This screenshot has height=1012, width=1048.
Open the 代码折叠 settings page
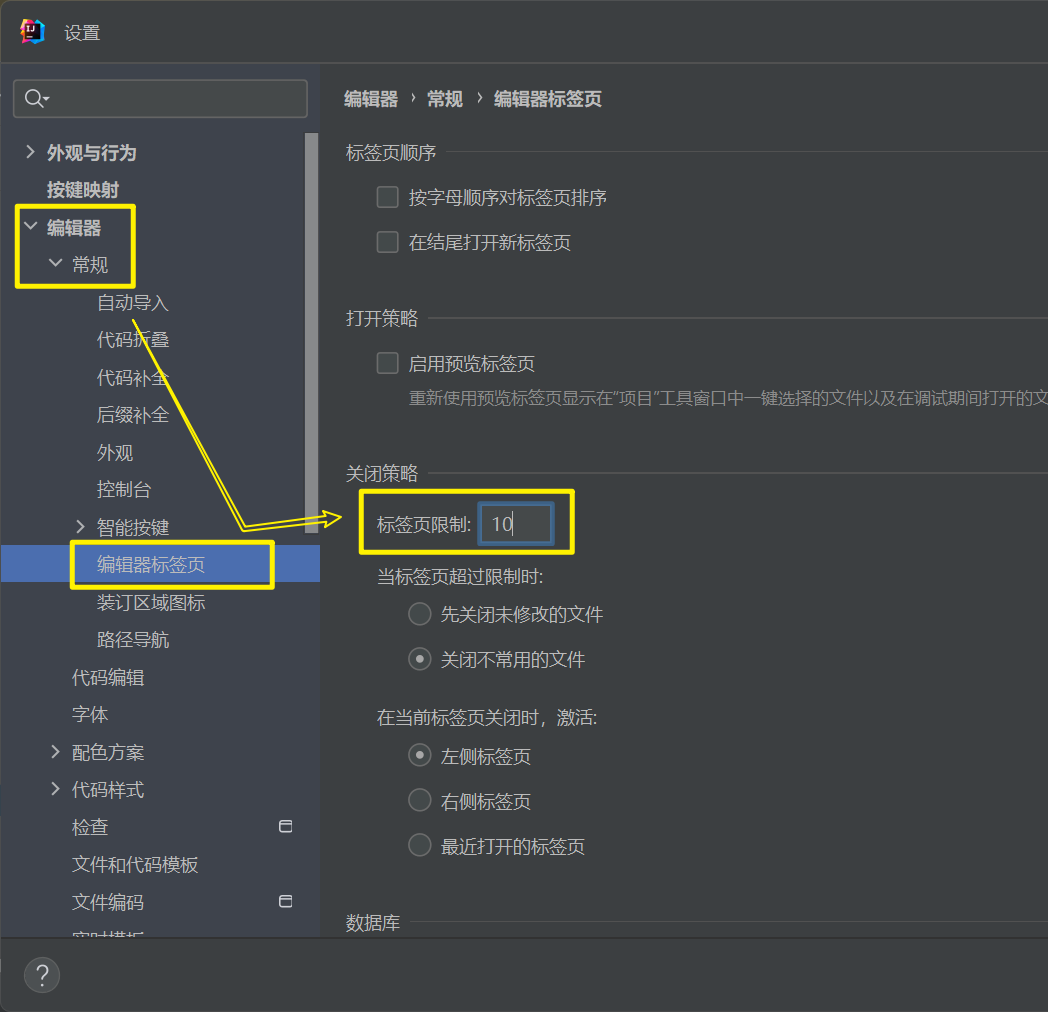coord(133,340)
